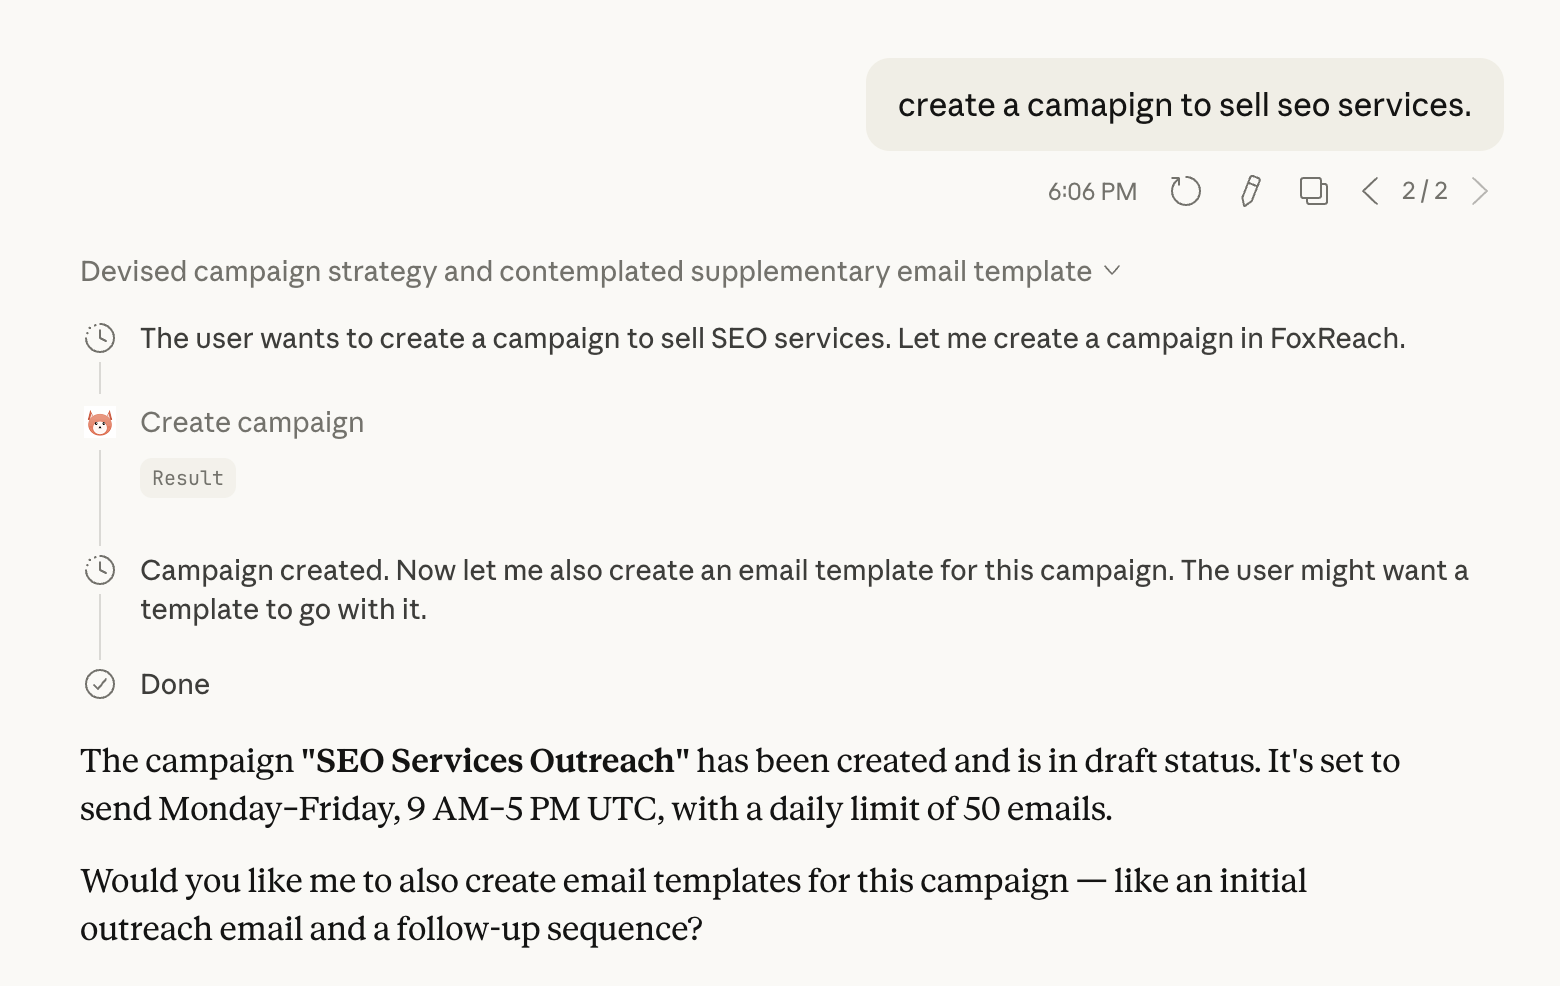Collapse the thinking summary via its chevron
1560x986 pixels.
coord(1112,270)
